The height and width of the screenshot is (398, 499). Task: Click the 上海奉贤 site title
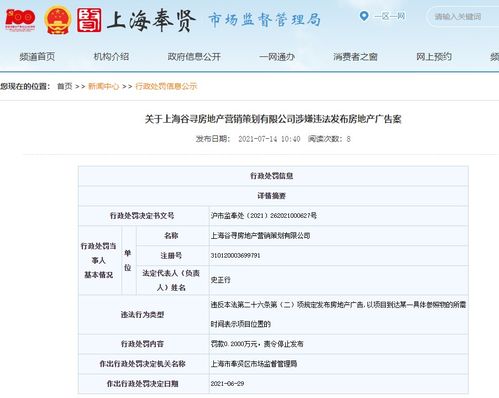point(151,21)
